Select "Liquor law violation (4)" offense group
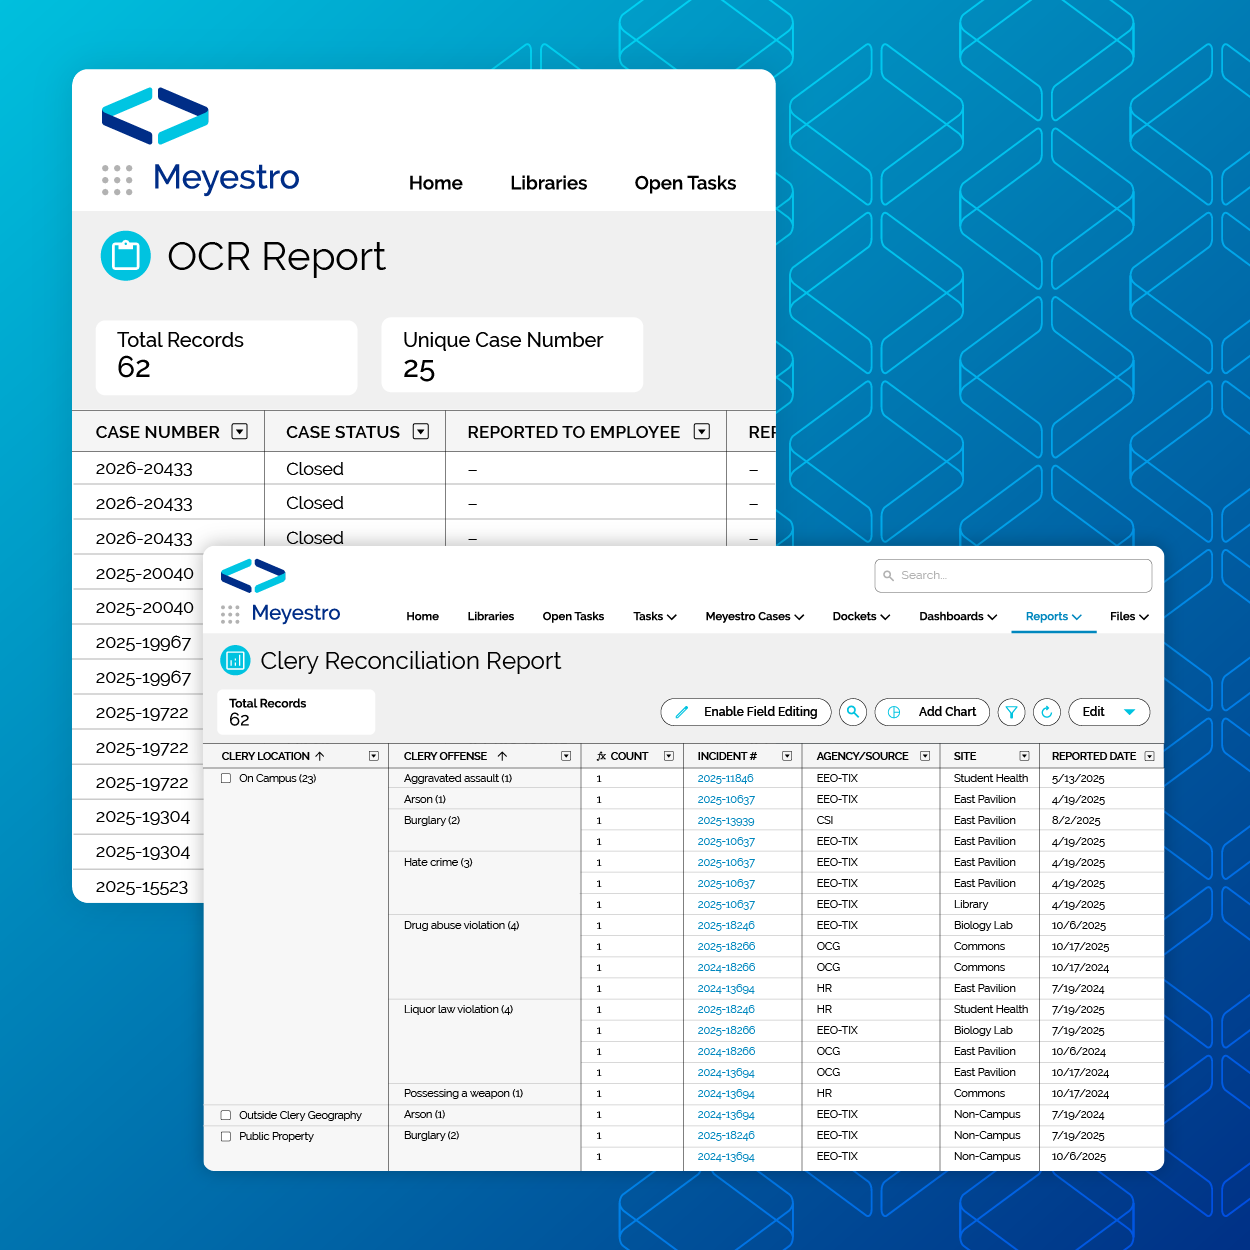The image size is (1250, 1250). click(x=458, y=1009)
